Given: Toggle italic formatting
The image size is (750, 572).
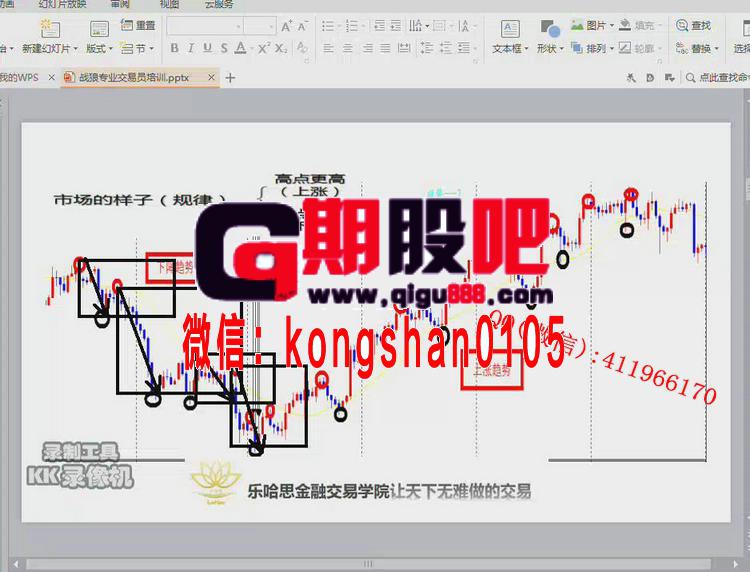Looking at the screenshot, I should click(191, 48).
